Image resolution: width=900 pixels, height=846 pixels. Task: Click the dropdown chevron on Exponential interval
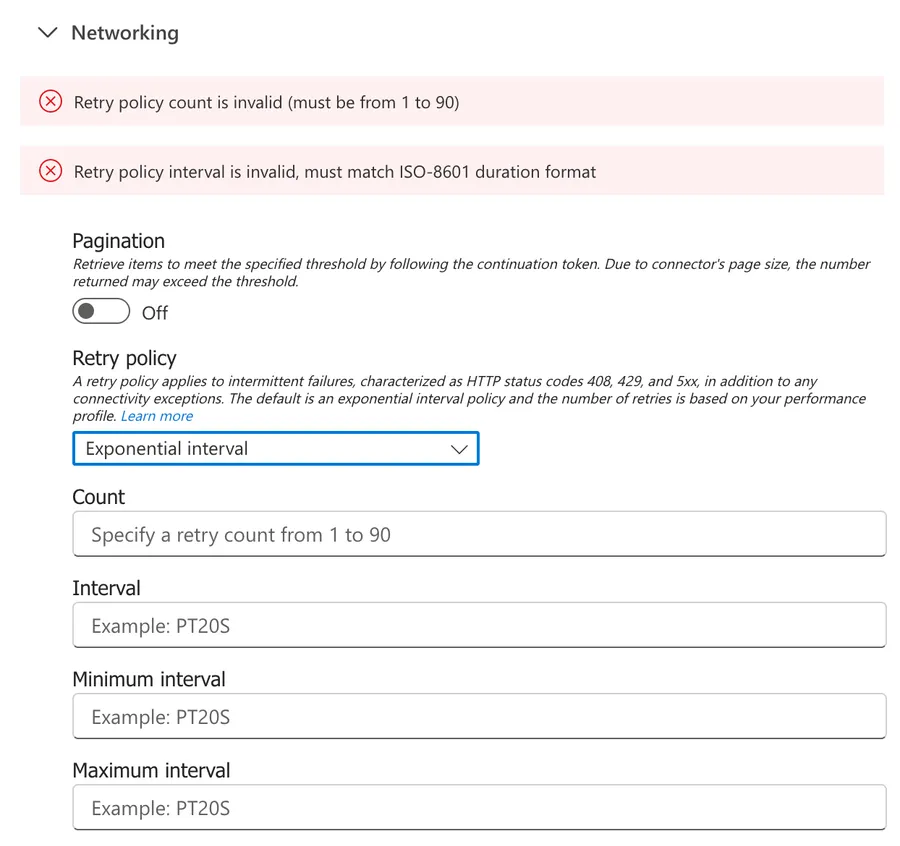pos(460,448)
